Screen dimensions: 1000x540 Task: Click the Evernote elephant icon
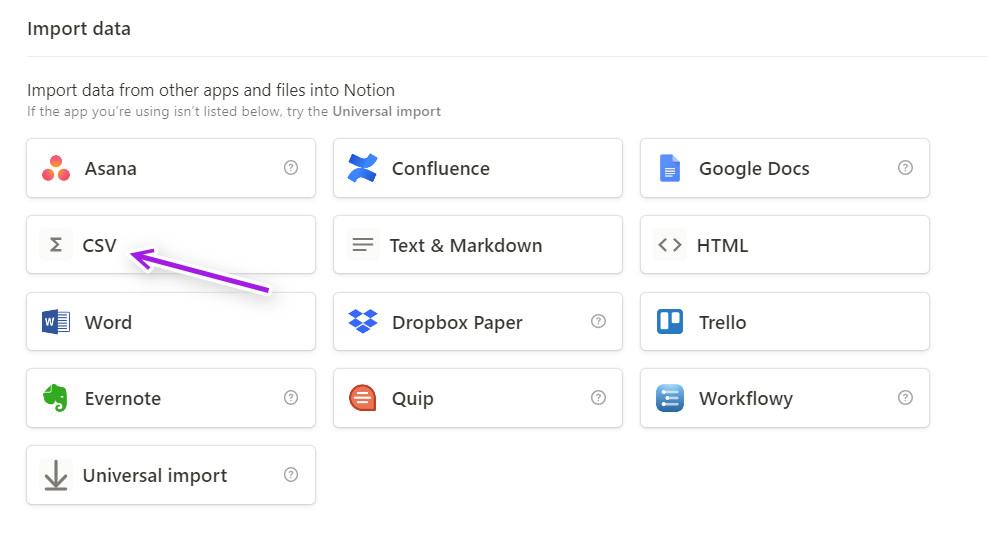click(56, 398)
